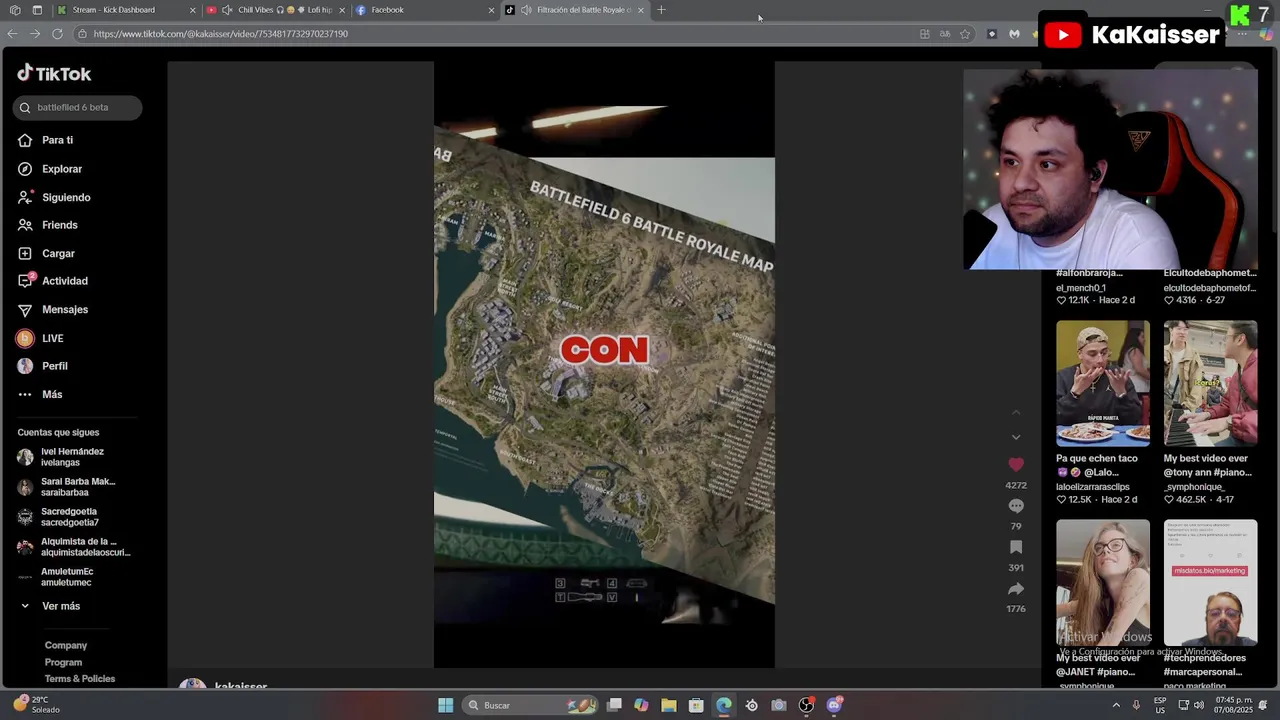The height and width of the screenshot is (720, 1280).
Task: Open Terms & Policies footer link
Action: 80,679
